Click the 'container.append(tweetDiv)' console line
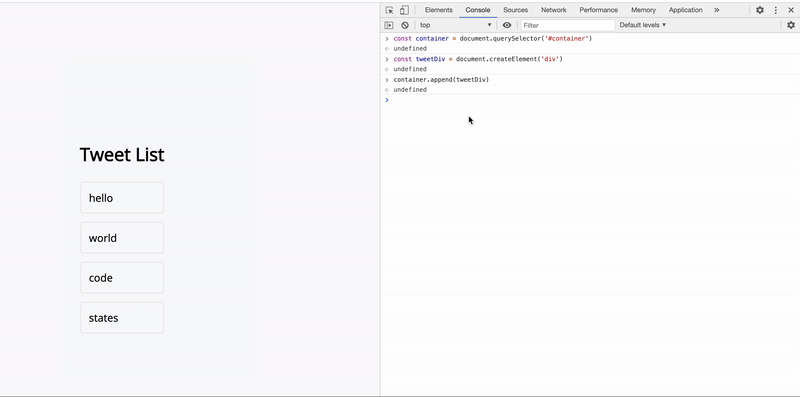The height and width of the screenshot is (397, 800). click(441, 80)
